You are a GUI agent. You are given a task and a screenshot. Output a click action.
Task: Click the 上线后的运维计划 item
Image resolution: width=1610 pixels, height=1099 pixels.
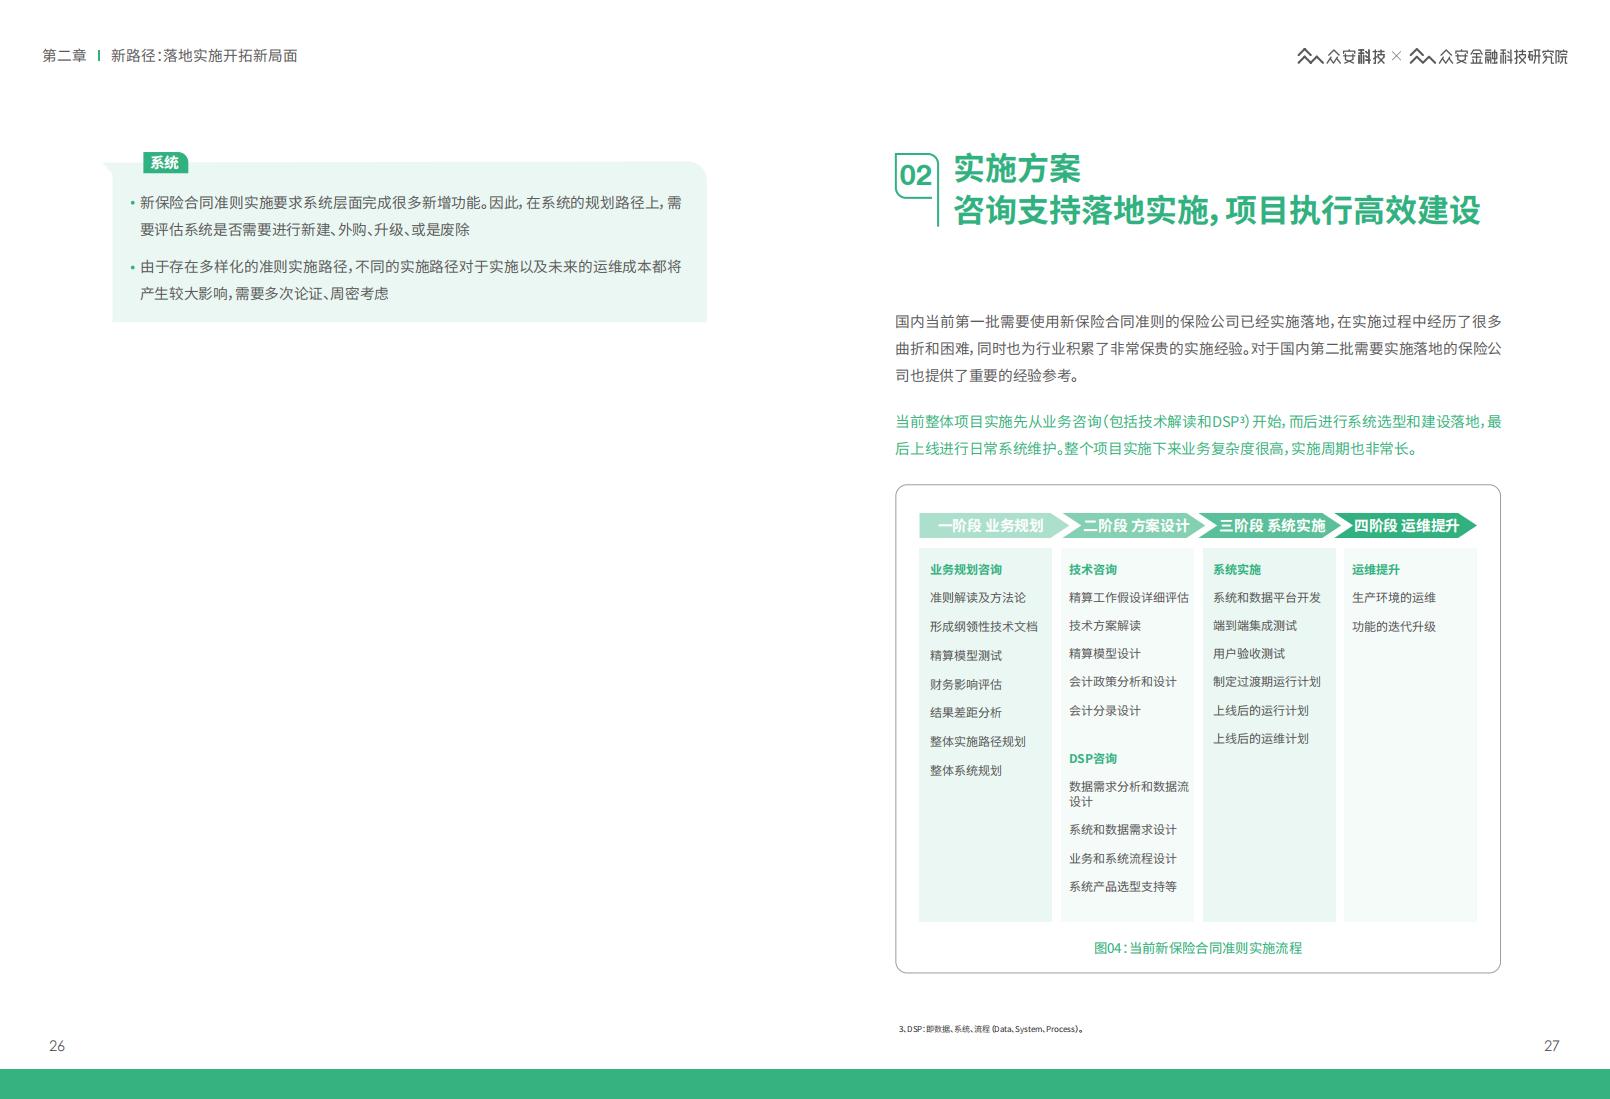click(x=1261, y=739)
